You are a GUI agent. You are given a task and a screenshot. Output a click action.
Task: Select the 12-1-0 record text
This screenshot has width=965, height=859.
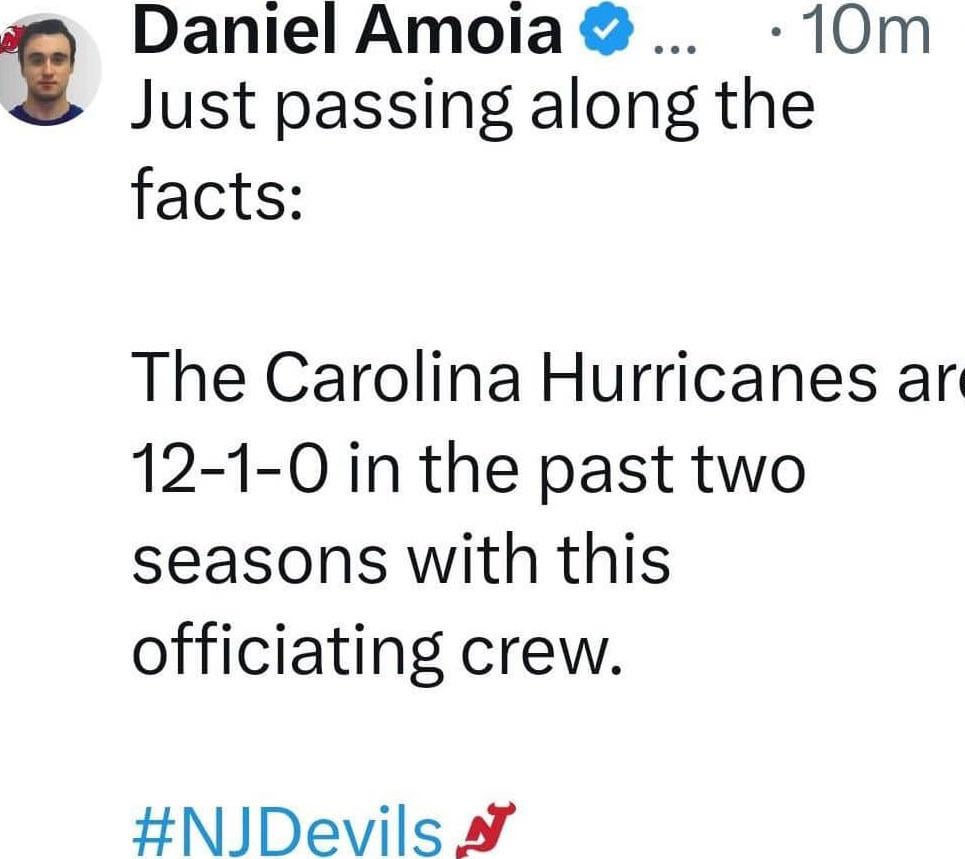(x=230, y=466)
